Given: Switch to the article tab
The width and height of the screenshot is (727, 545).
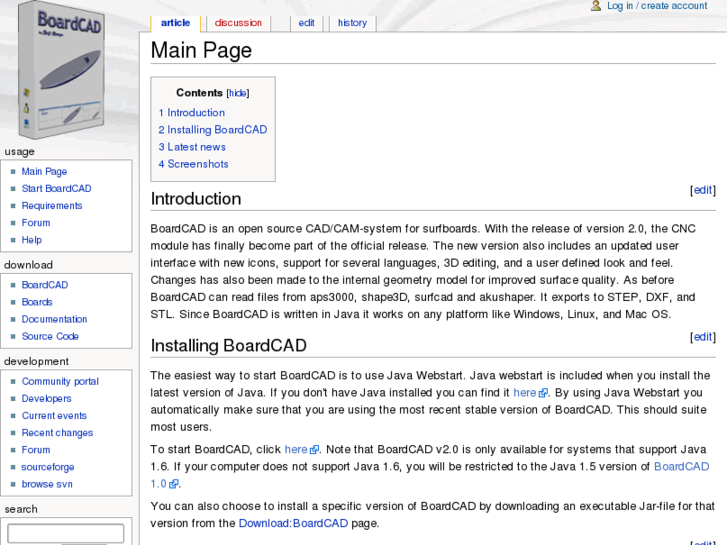Looking at the screenshot, I should click(175, 23).
